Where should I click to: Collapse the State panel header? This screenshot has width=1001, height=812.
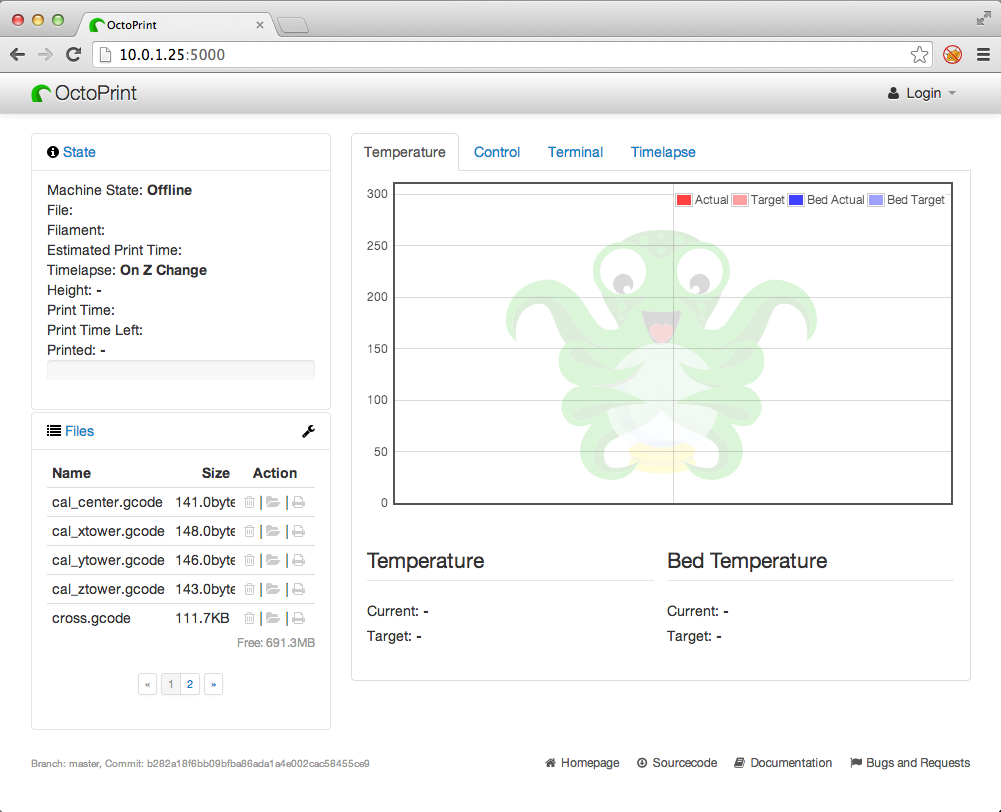click(79, 152)
